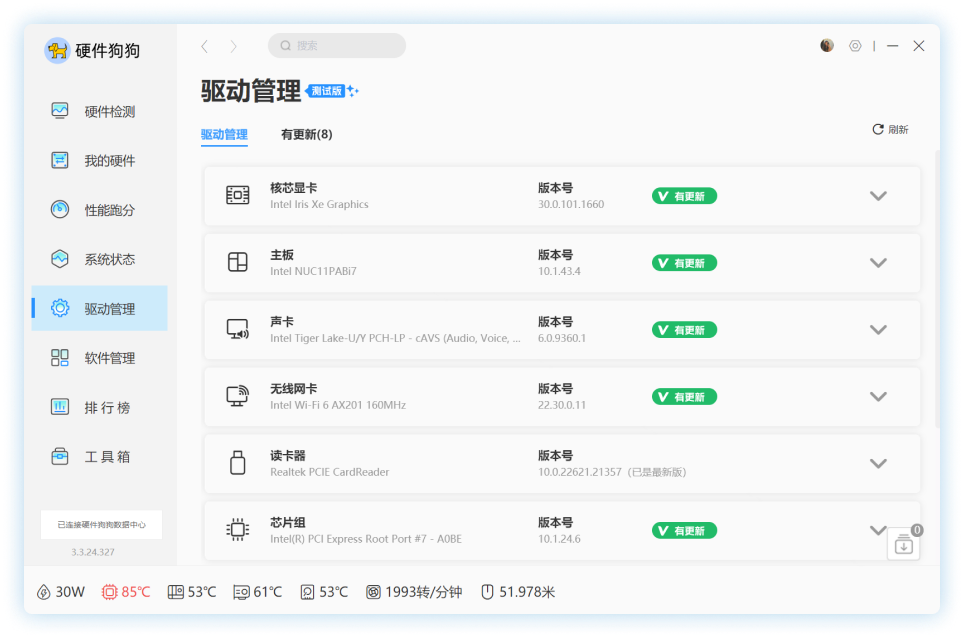This screenshot has height=638, width=964.
Task: Click the 性能跑分 gauge icon
Action: pyautogui.click(x=60, y=209)
